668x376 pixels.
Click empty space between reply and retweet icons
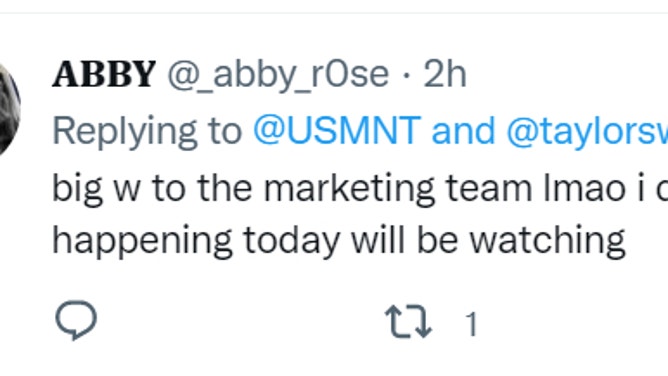[241, 321]
